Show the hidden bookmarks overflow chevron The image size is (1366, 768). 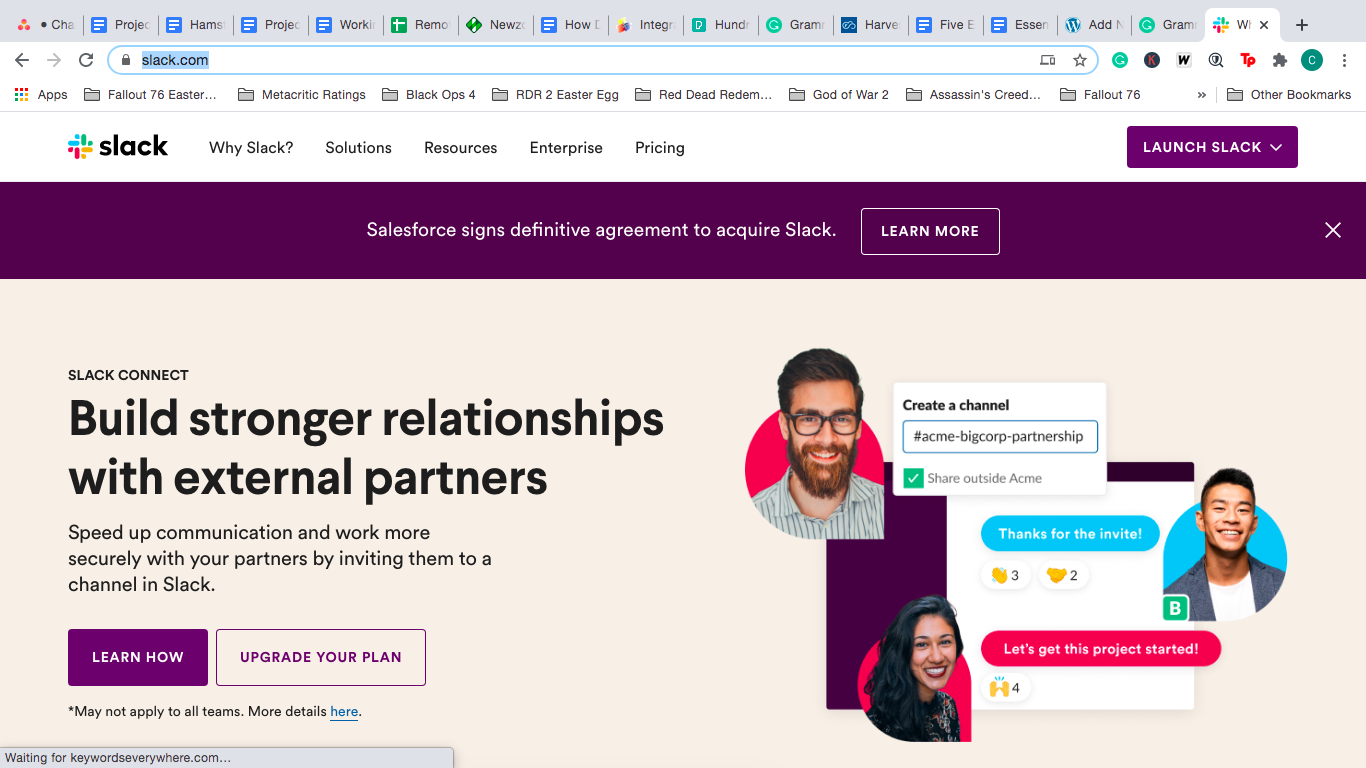[1201, 95]
